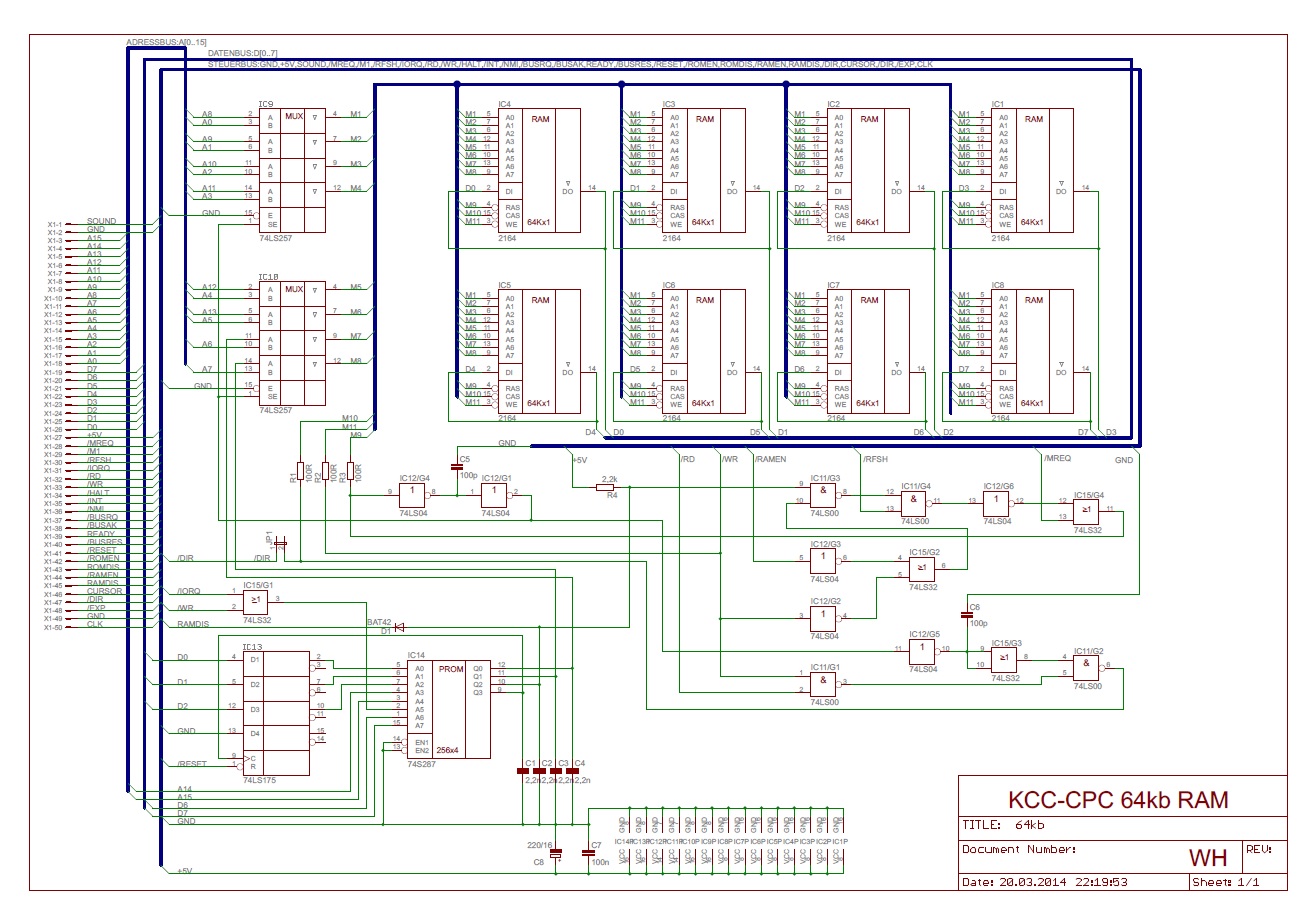Click the ADRESSBUS:A[0..15] bus label

(166, 43)
